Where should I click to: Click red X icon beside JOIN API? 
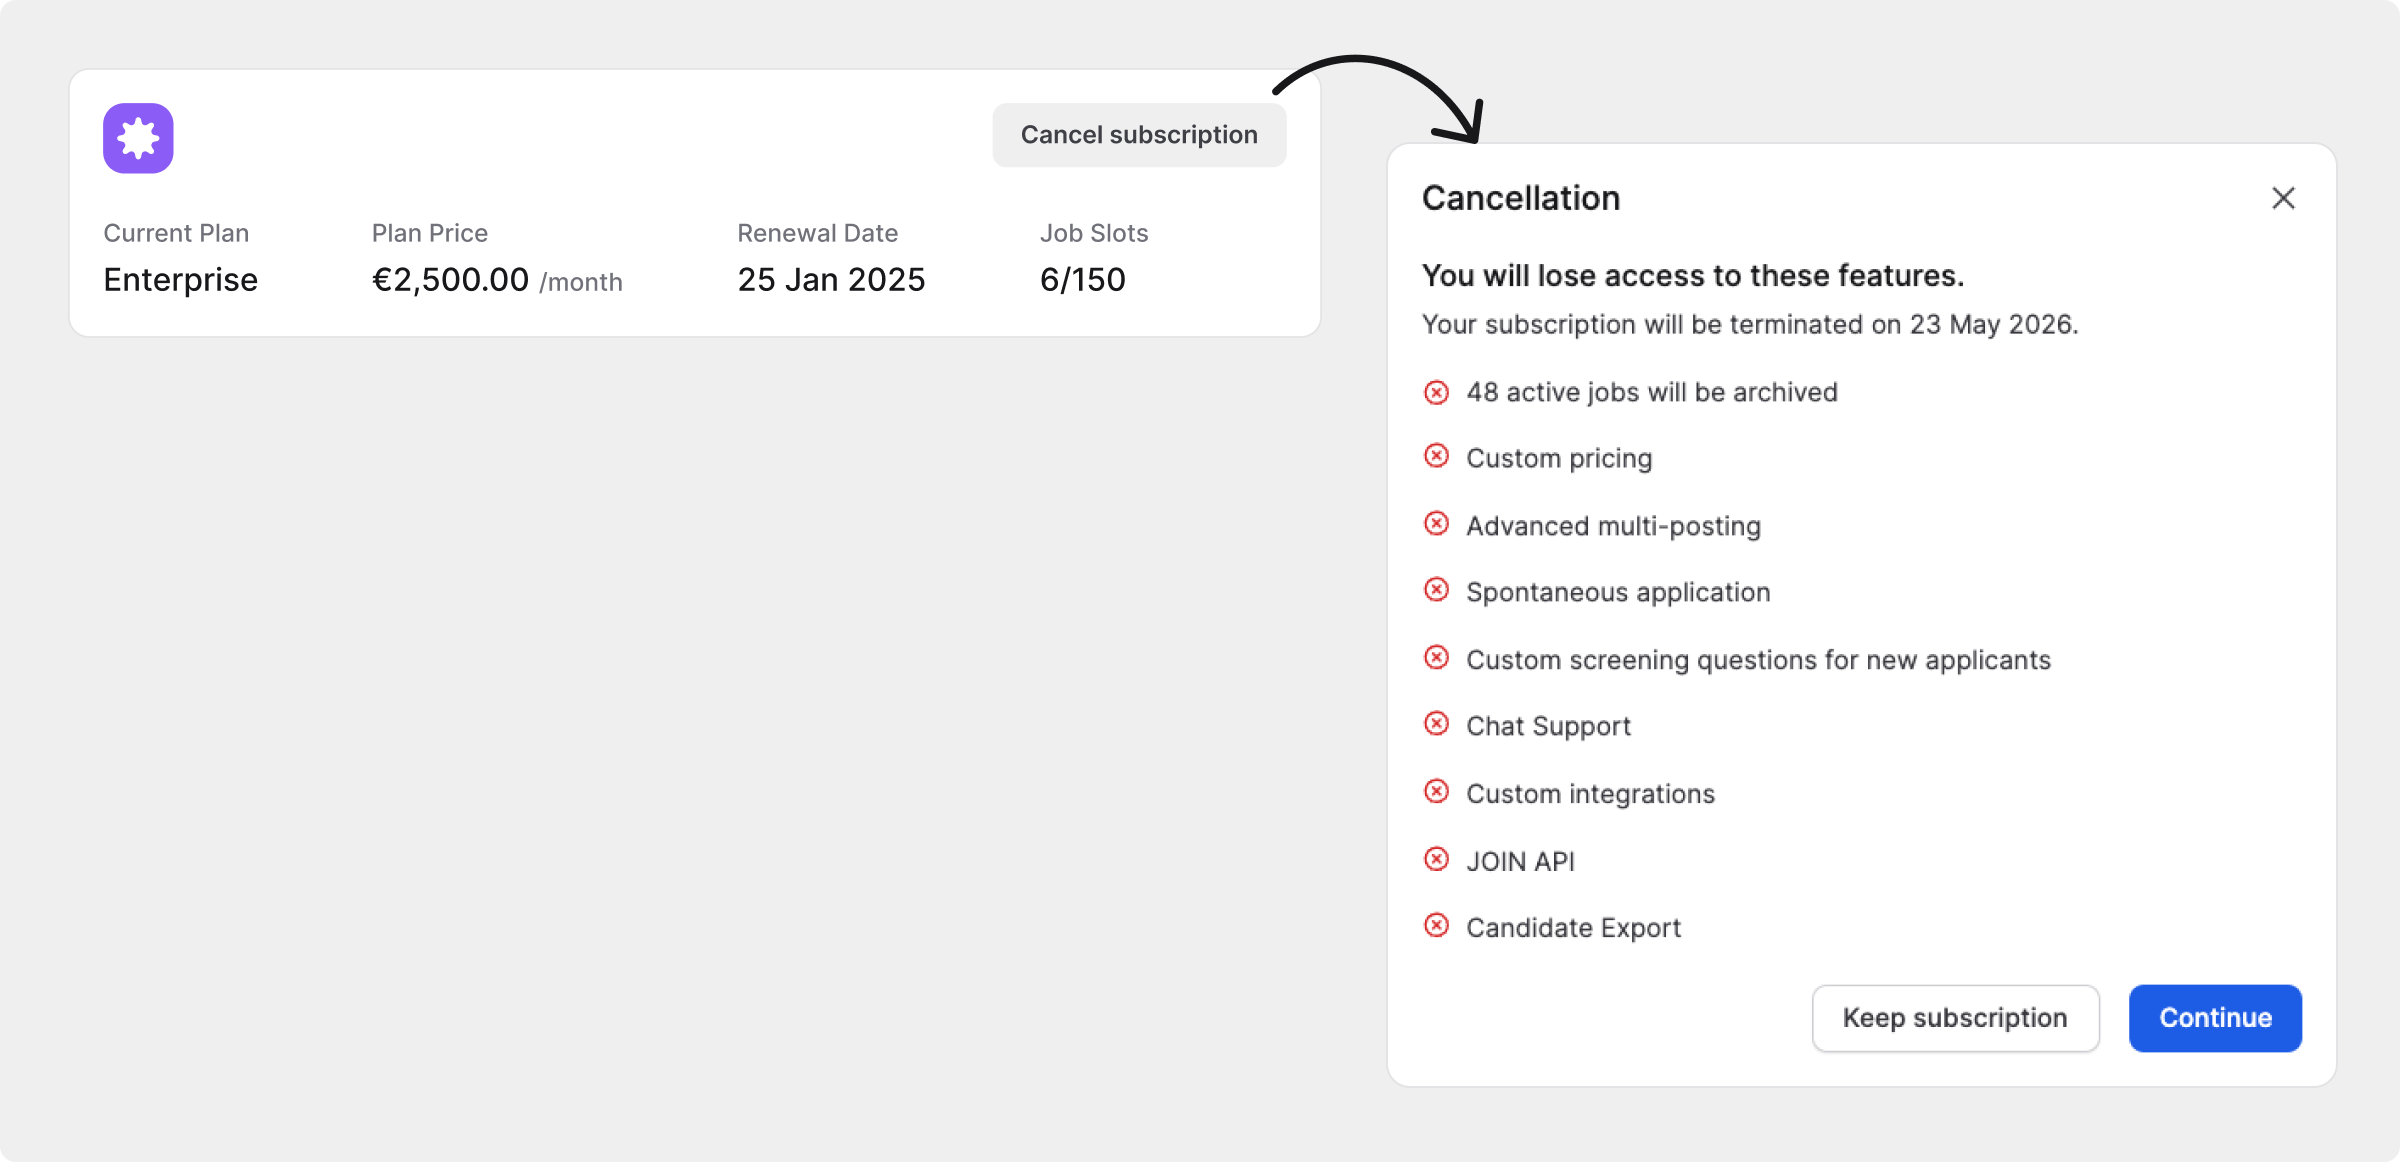point(1436,860)
